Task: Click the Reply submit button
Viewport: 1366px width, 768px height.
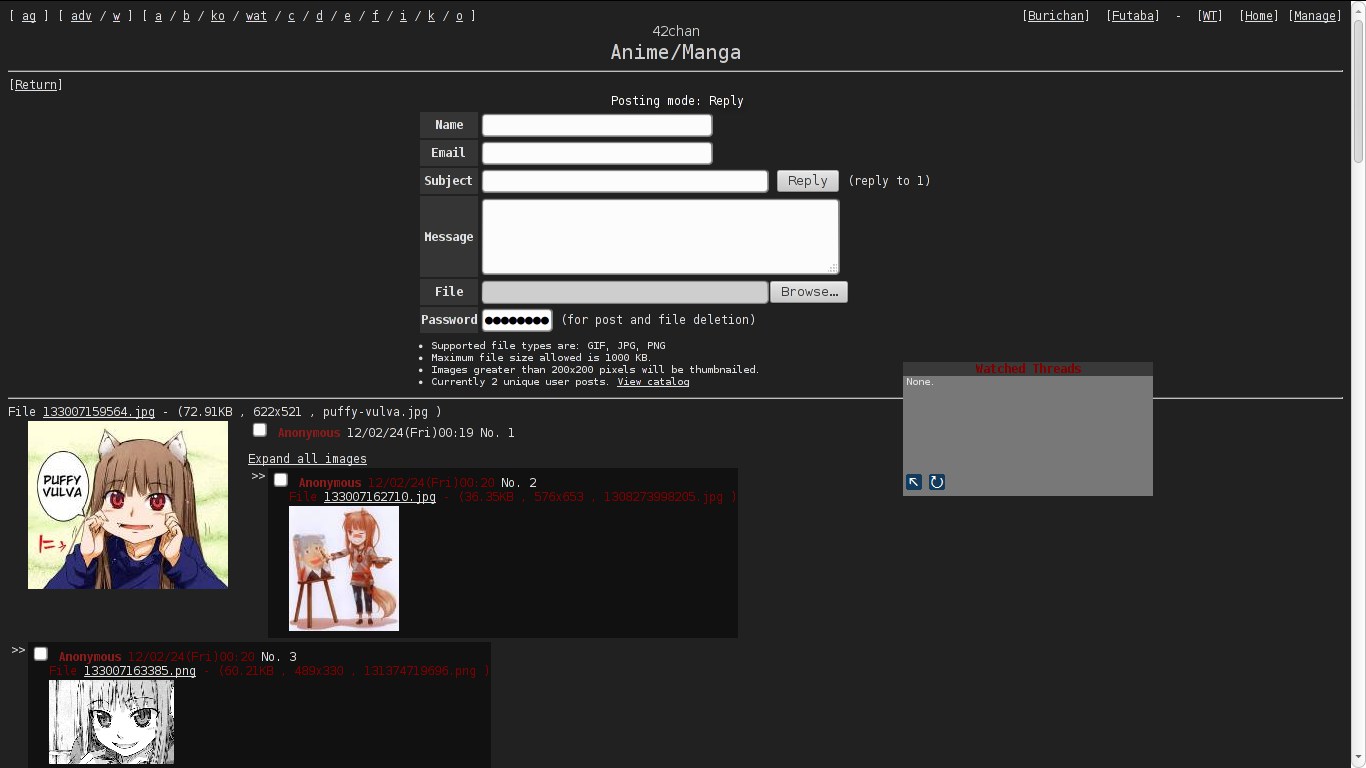Action: pyautogui.click(x=807, y=181)
